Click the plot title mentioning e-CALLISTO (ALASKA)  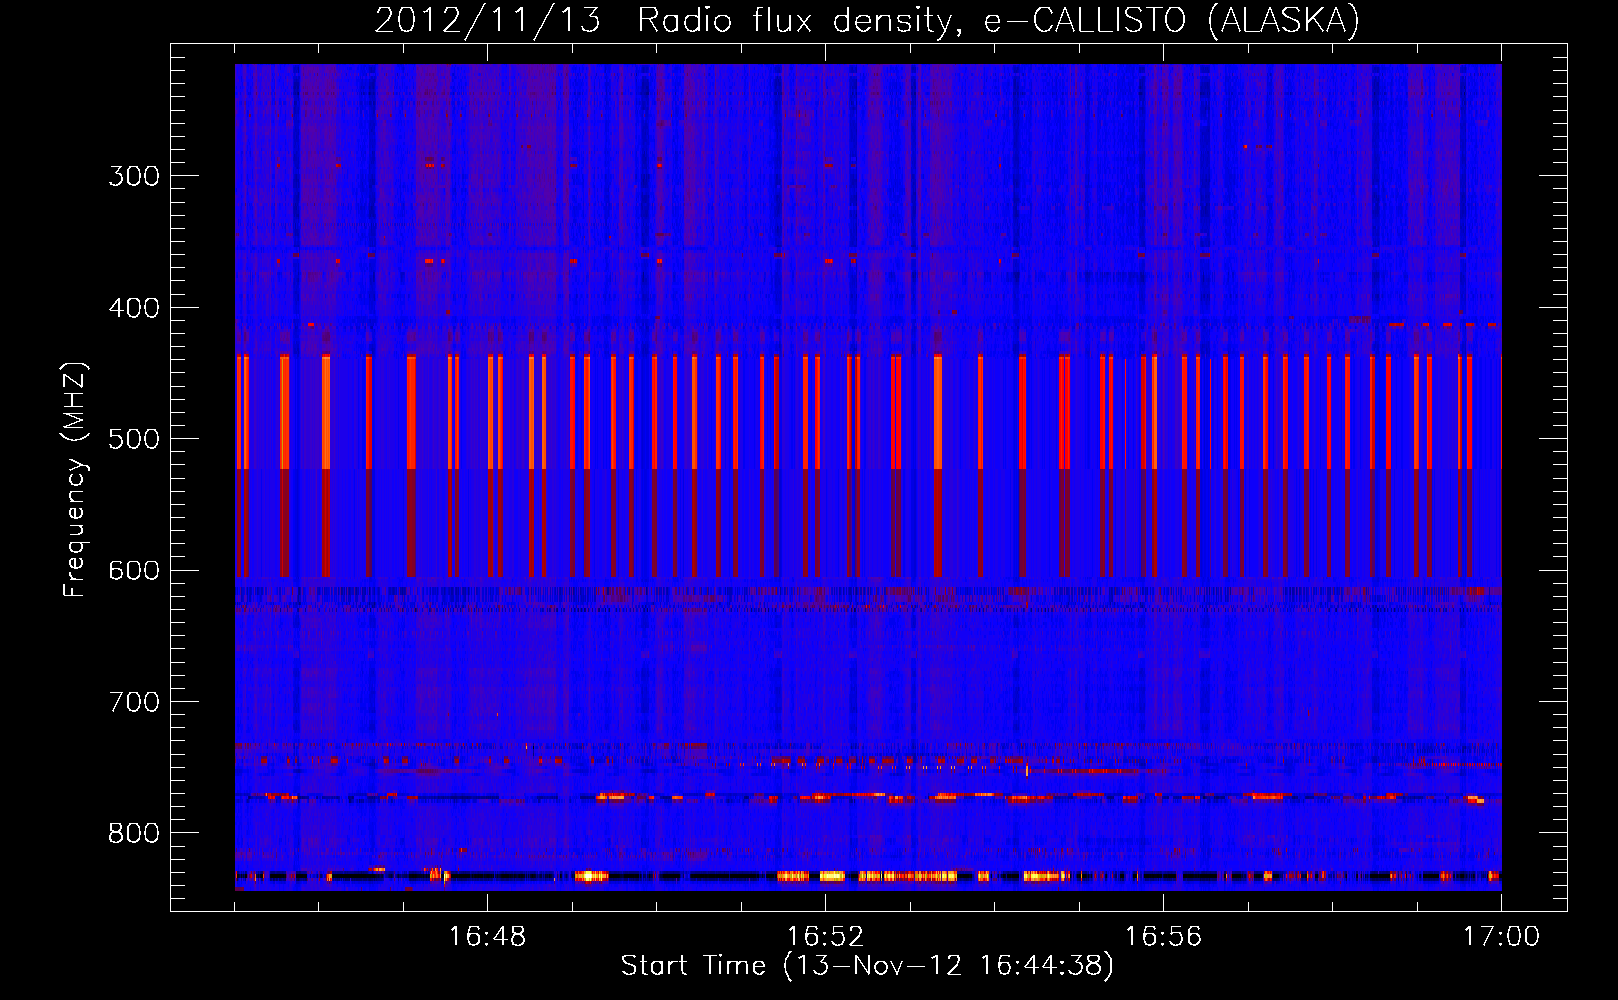867,20
